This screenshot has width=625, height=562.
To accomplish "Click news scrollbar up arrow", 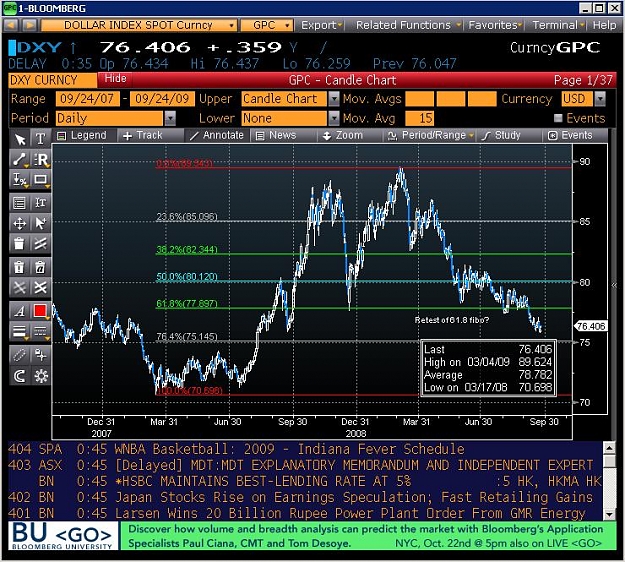I will click(x=609, y=448).
